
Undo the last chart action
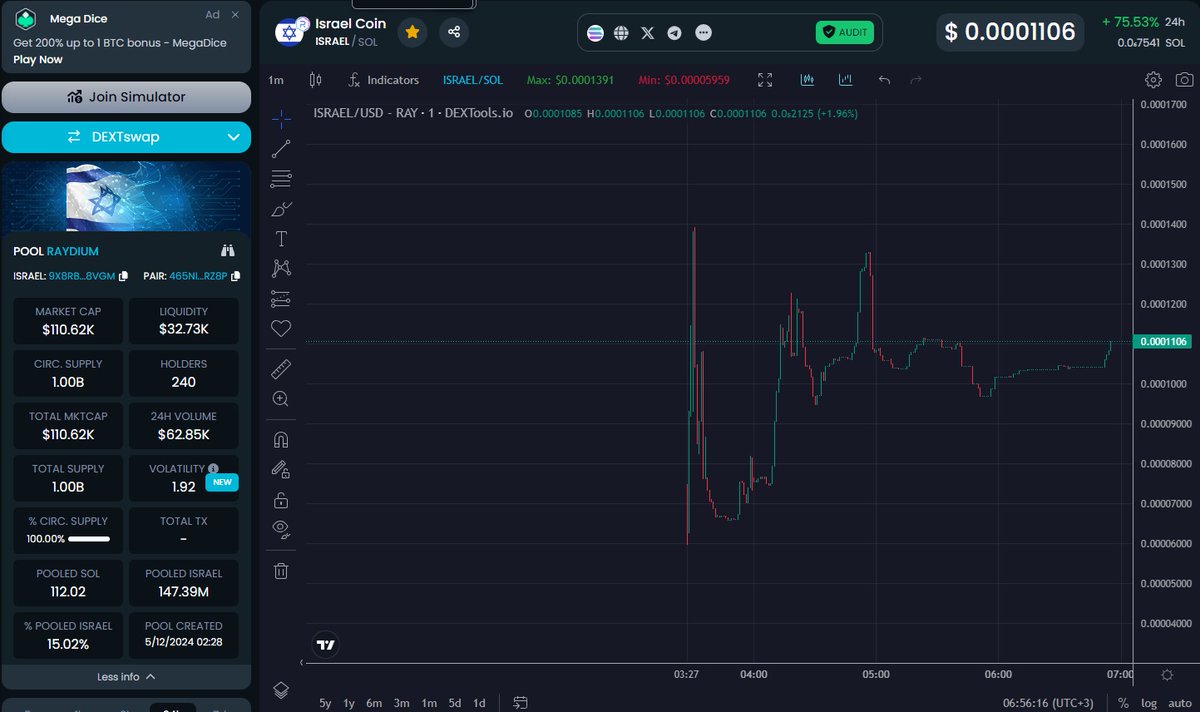click(x=884, y=80)
